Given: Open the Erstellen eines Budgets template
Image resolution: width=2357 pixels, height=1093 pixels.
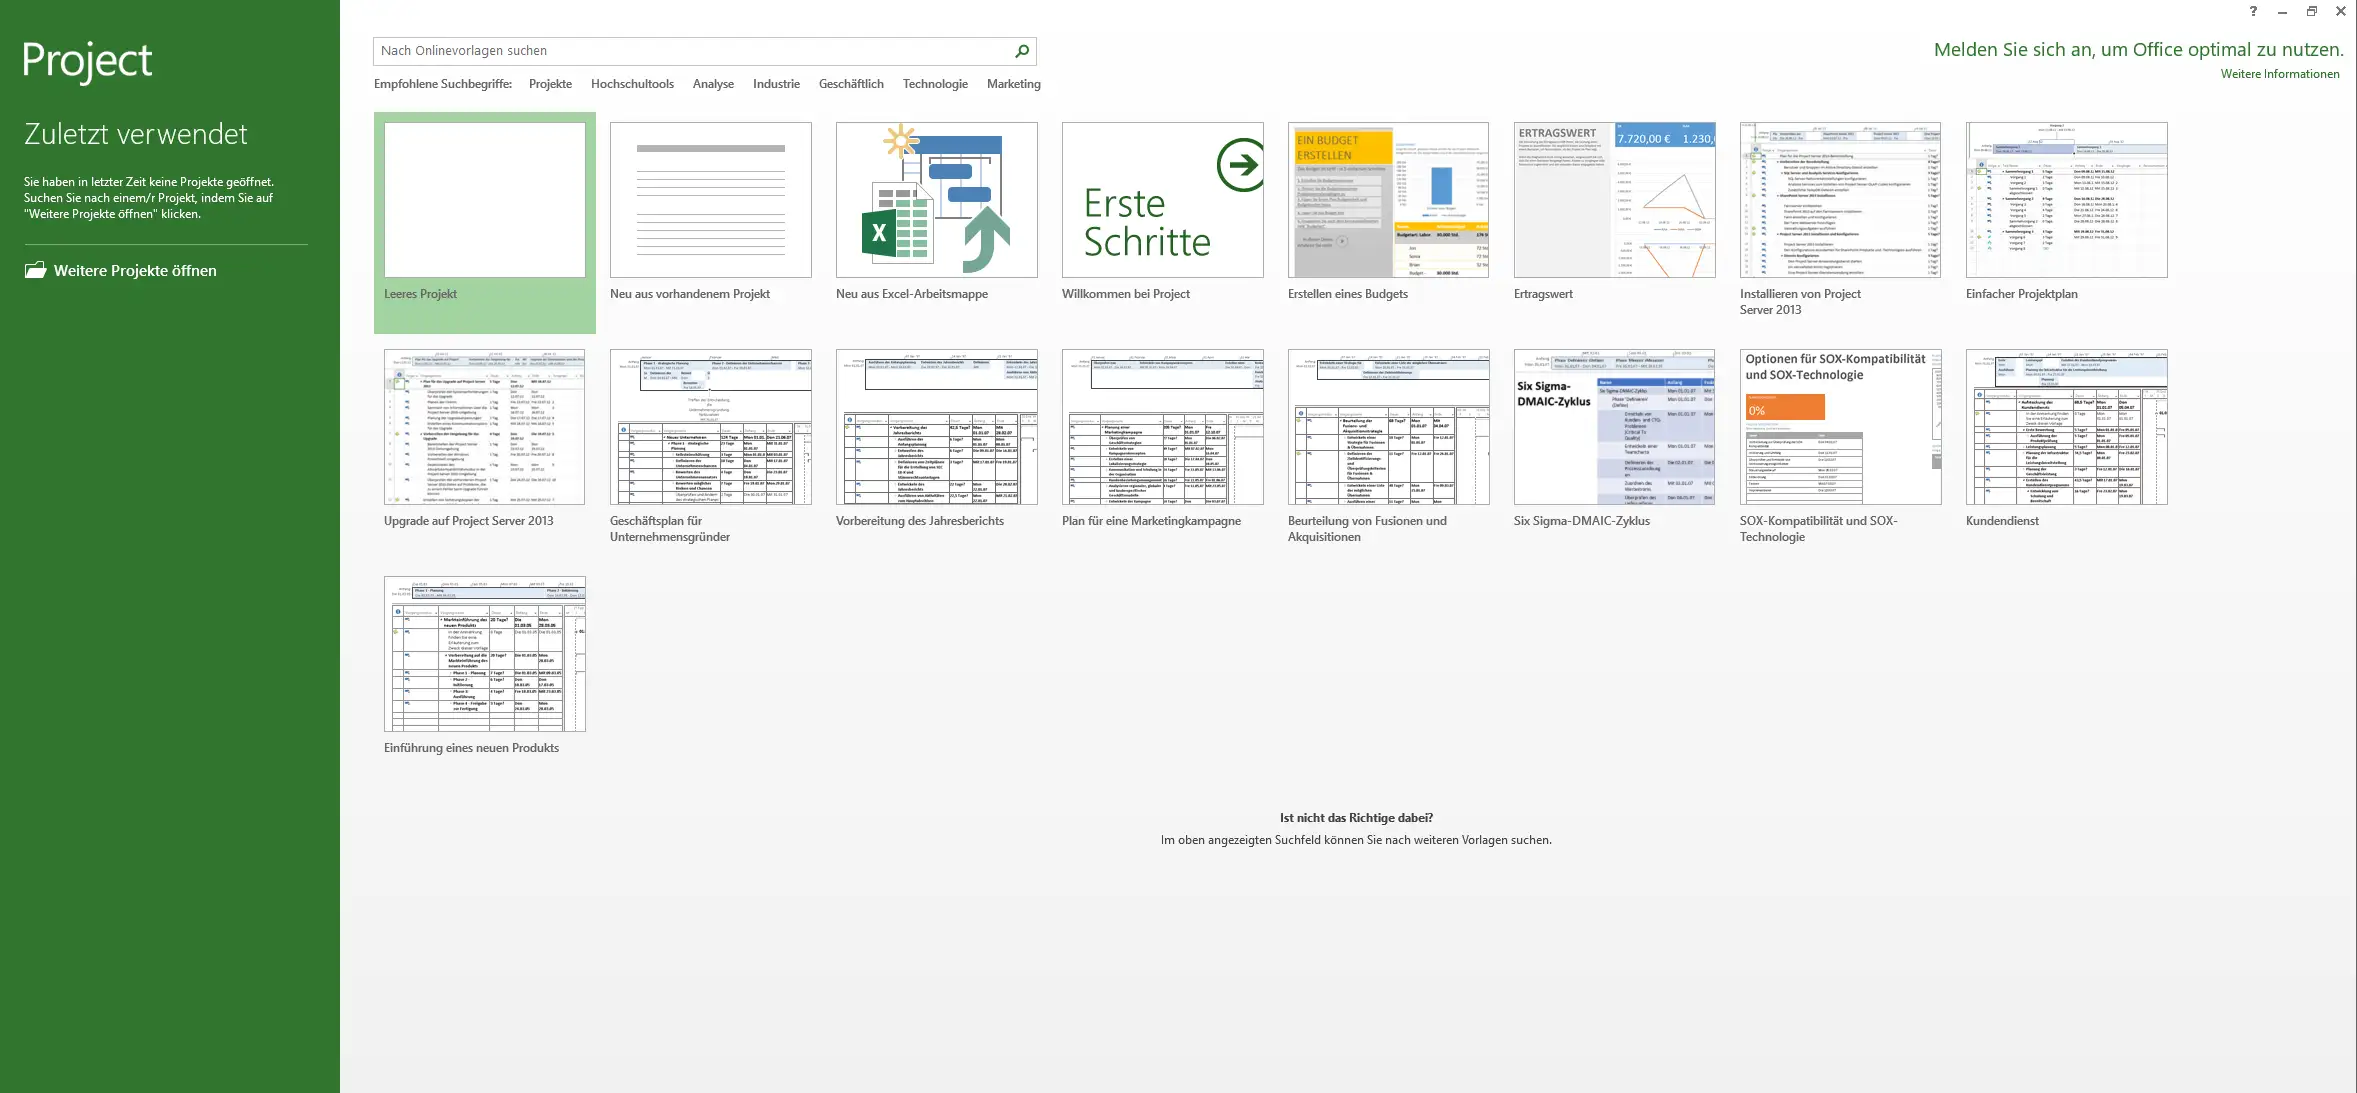Looking at the screenshot, I should (1388, 200).
